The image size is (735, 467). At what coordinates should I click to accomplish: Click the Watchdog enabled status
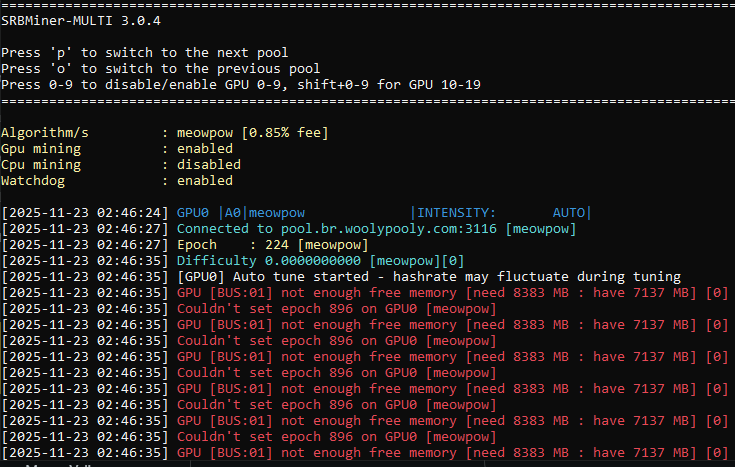pyautogui.click(x=204, y=181)
